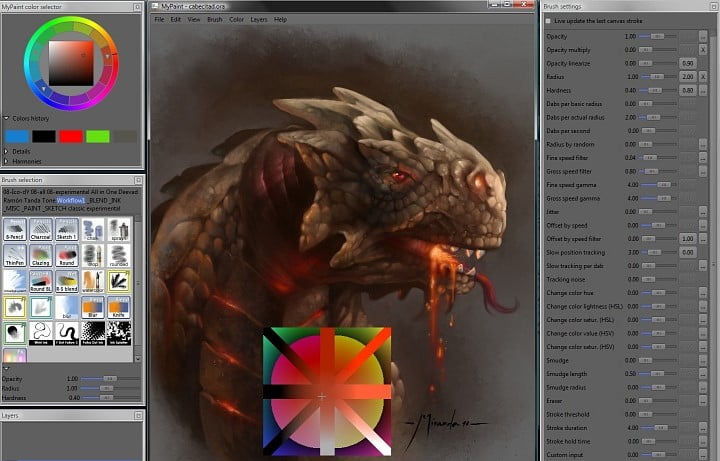The image size is (720, 461).
Task: Click the X button for Opacity multiply
Action: tap(703, 50)
